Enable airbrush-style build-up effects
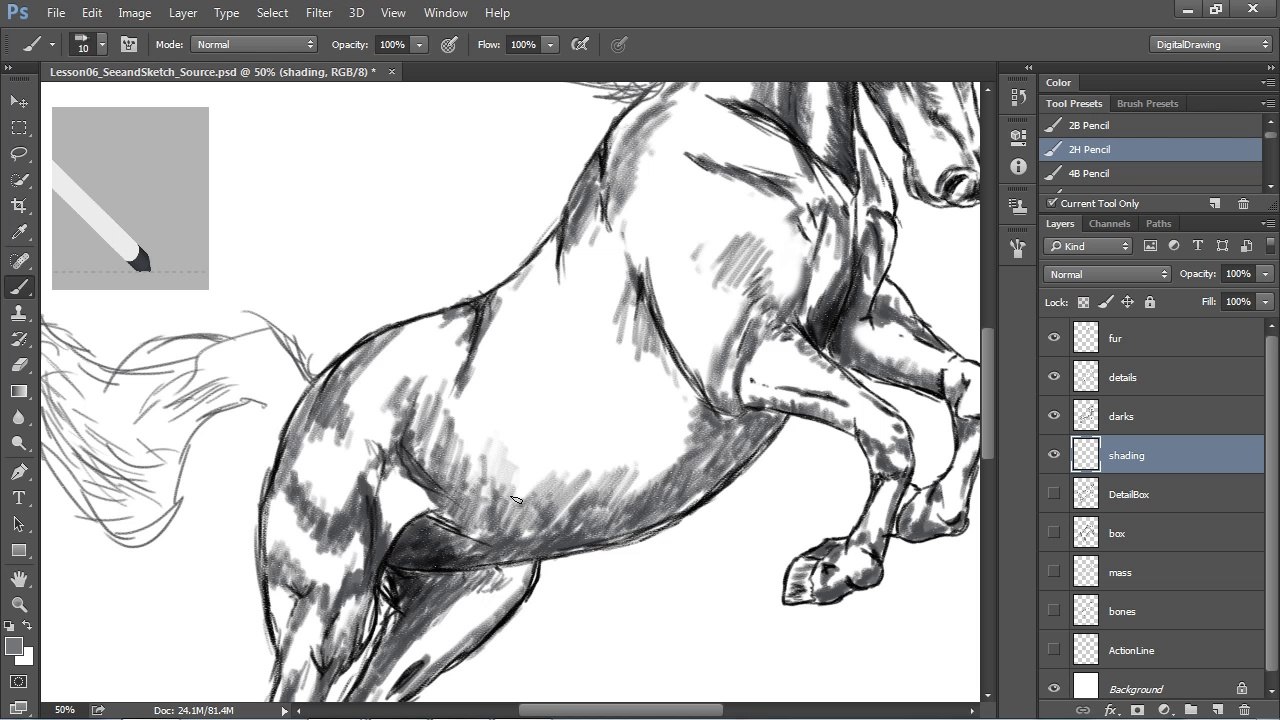 pyautogui.click(x=579, y=44)
